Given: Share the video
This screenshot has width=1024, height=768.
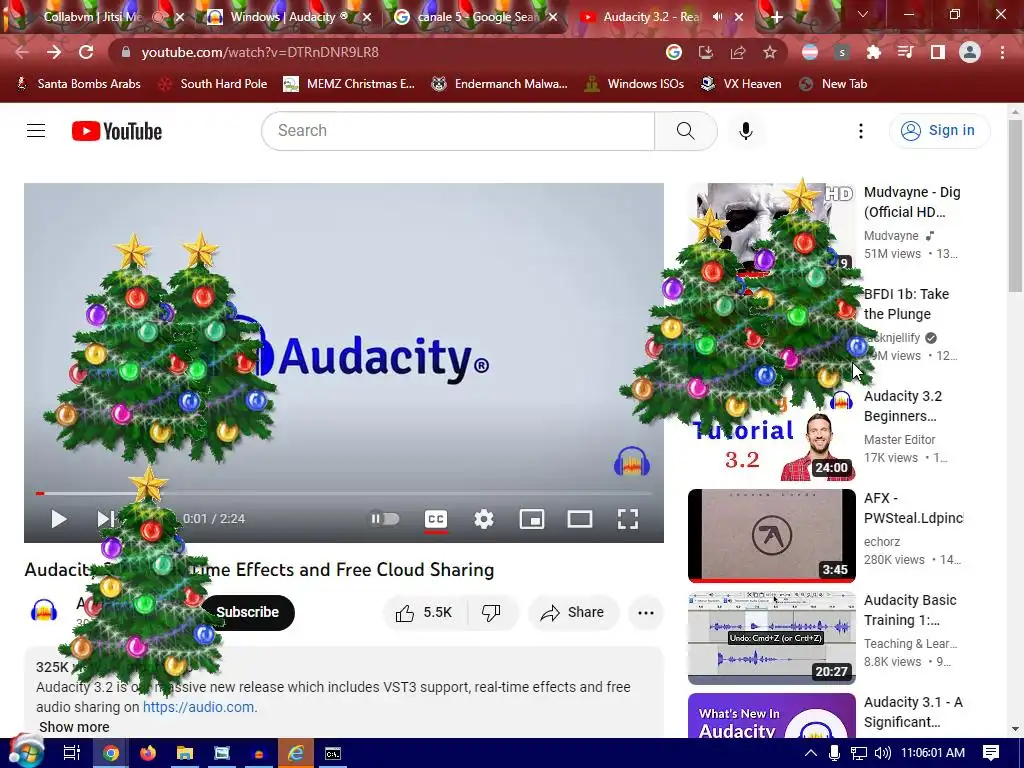Looking at the screenshot, I should 573,613.
